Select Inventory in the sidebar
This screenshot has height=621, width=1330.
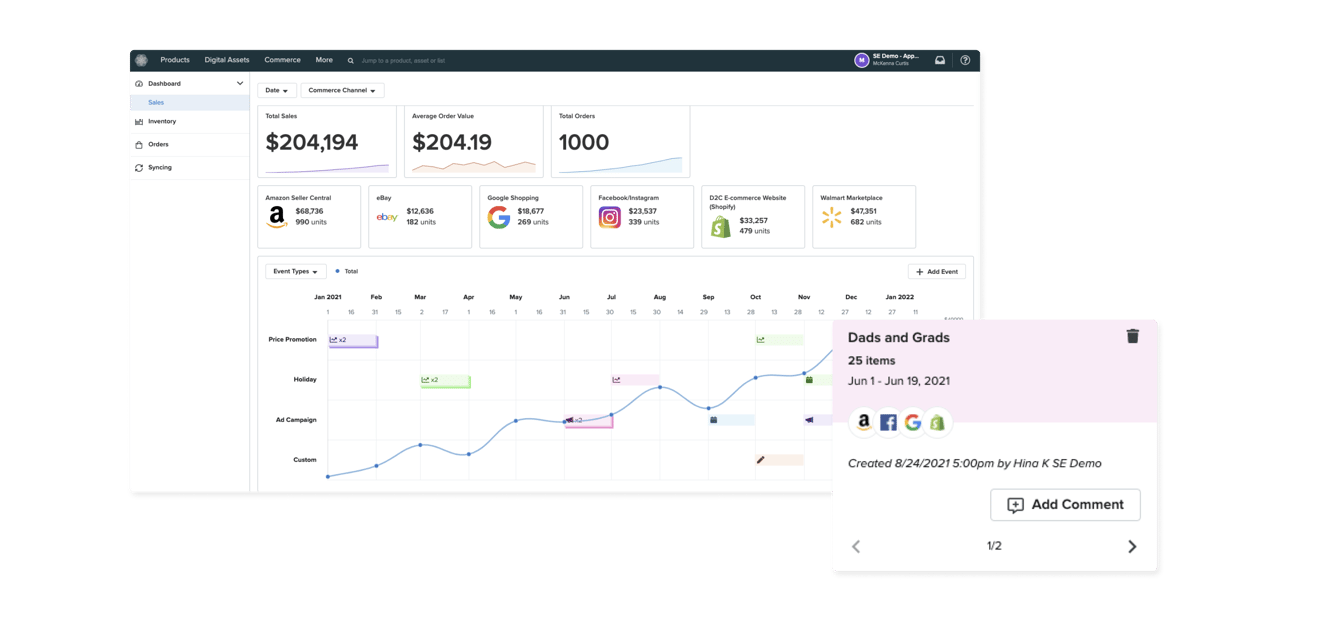162,122
